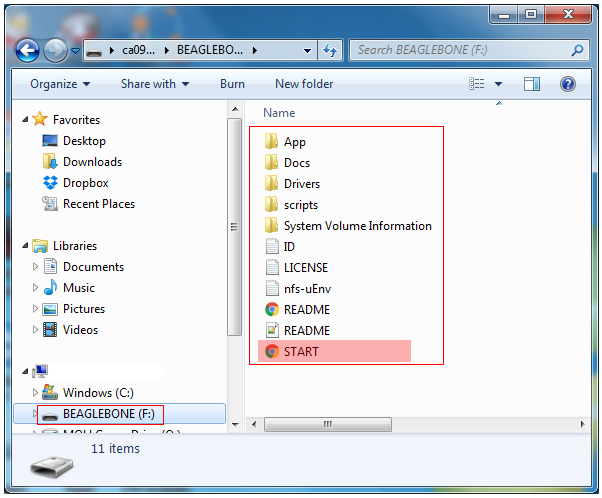The height and width of the screenshot is (498, 602).
Task: Expand Windows (C:) drive
Action: (x=35, y=392)
